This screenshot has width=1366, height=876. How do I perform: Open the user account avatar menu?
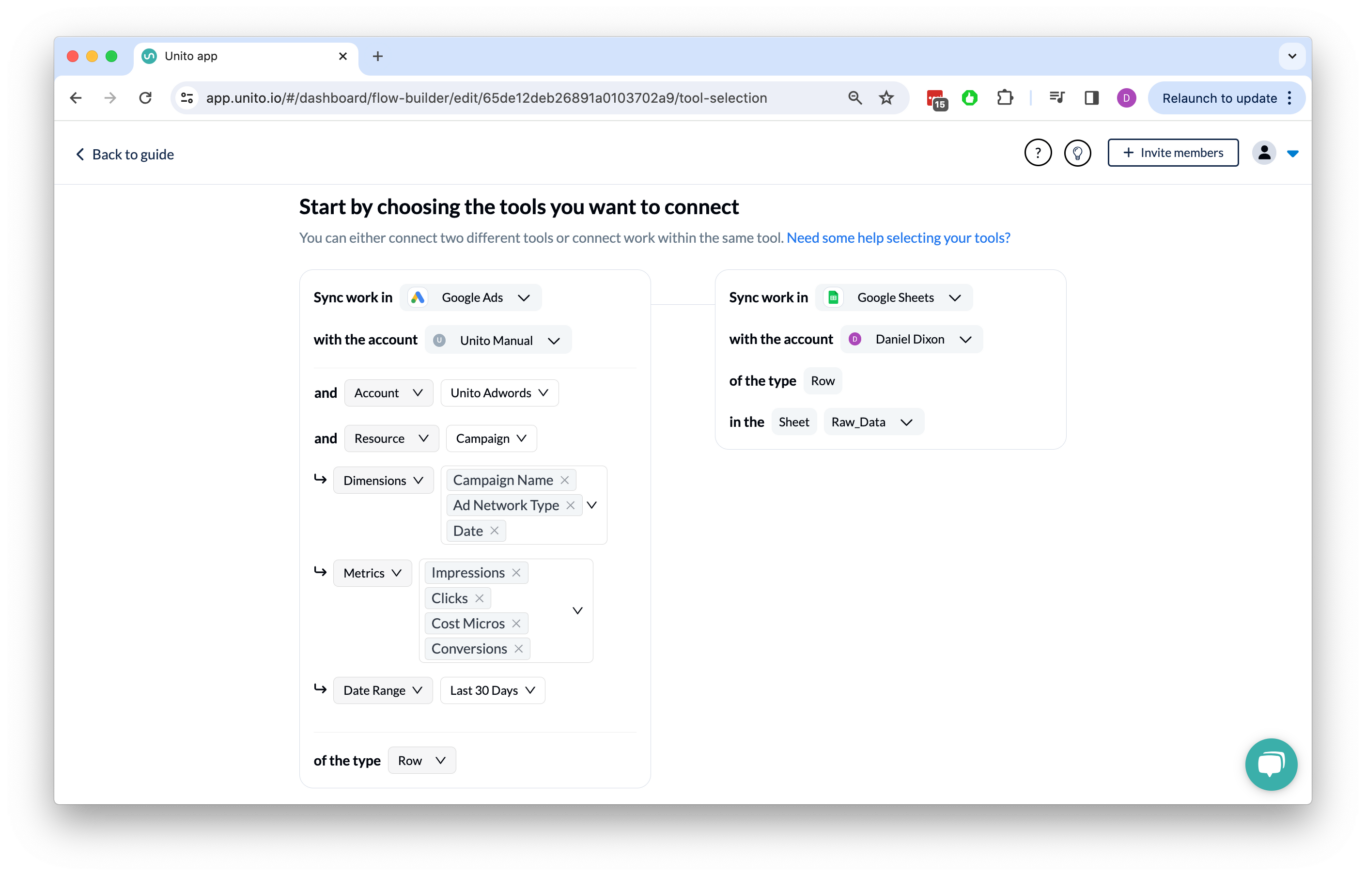1264,153
